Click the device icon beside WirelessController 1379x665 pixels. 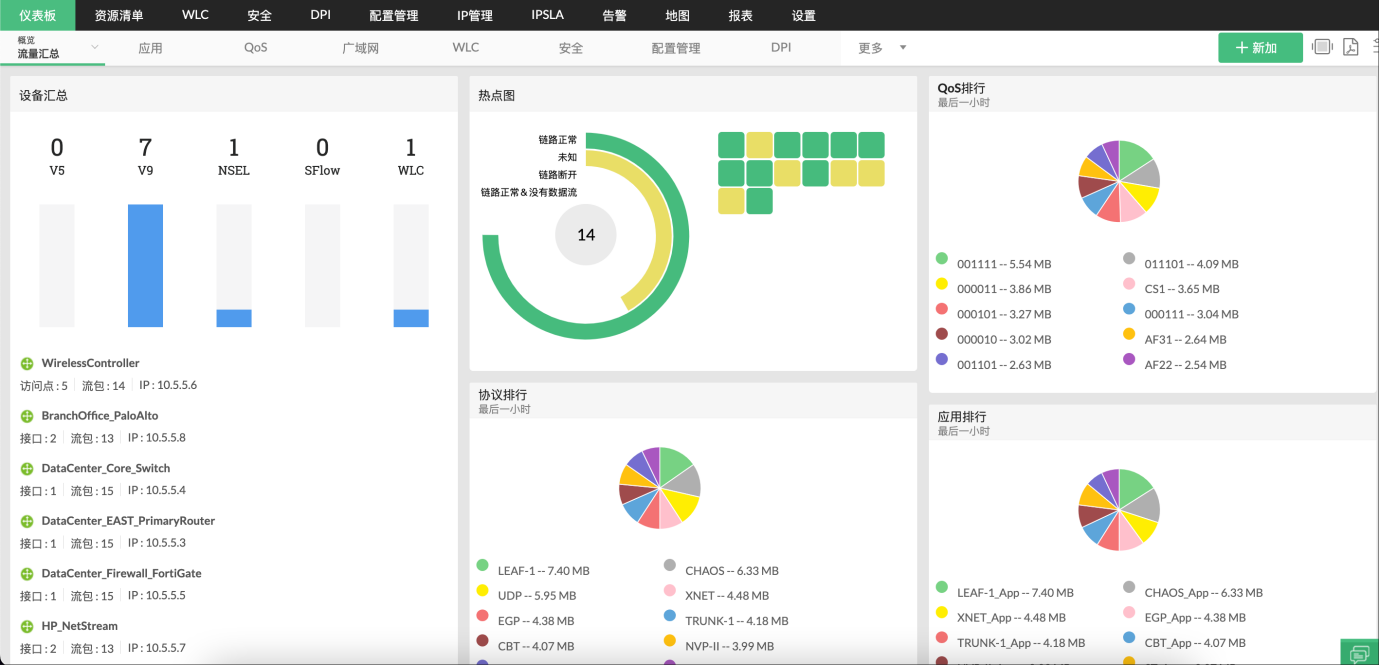27,363
